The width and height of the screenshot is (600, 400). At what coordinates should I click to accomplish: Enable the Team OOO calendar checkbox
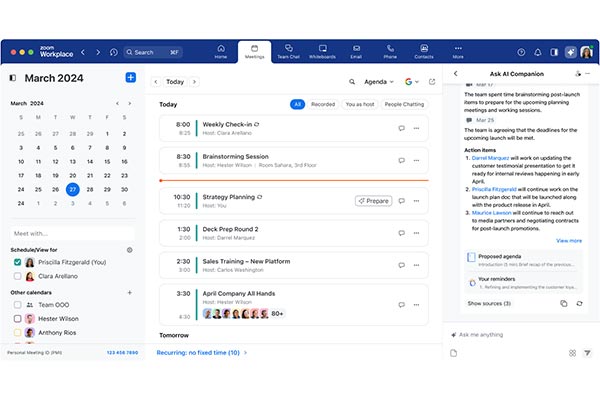(x=17, y=304)
